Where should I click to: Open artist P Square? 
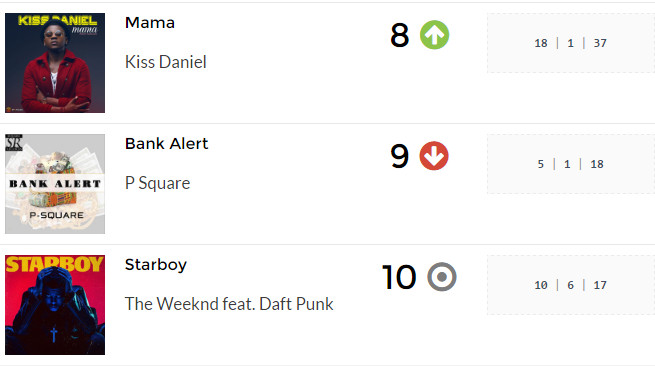157,183
